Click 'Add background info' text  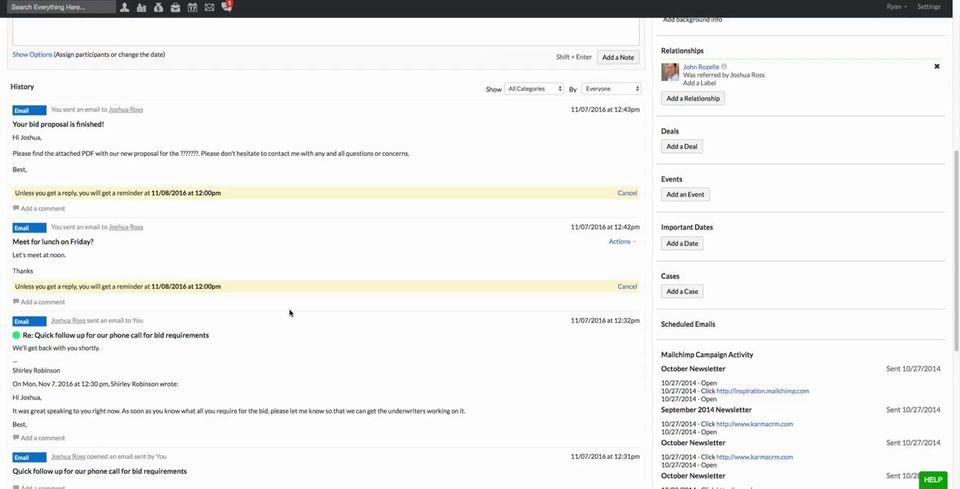pos(692,20)
